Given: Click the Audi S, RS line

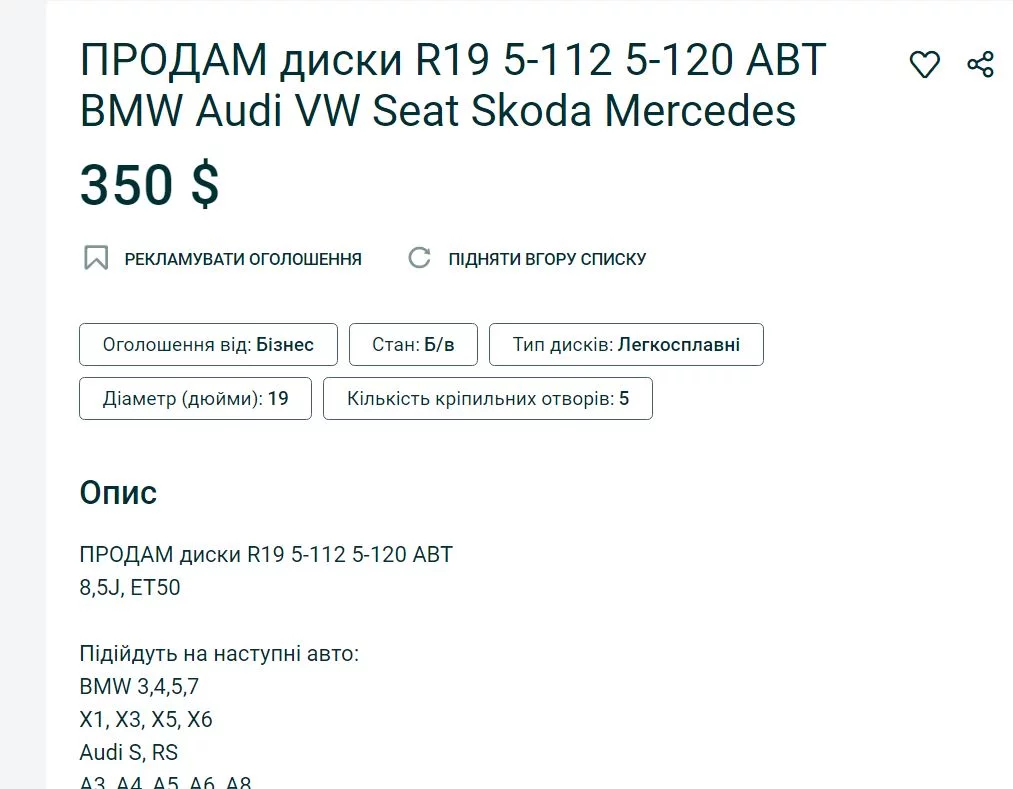Looking at the screenshot, I should [x=129, y=752].
